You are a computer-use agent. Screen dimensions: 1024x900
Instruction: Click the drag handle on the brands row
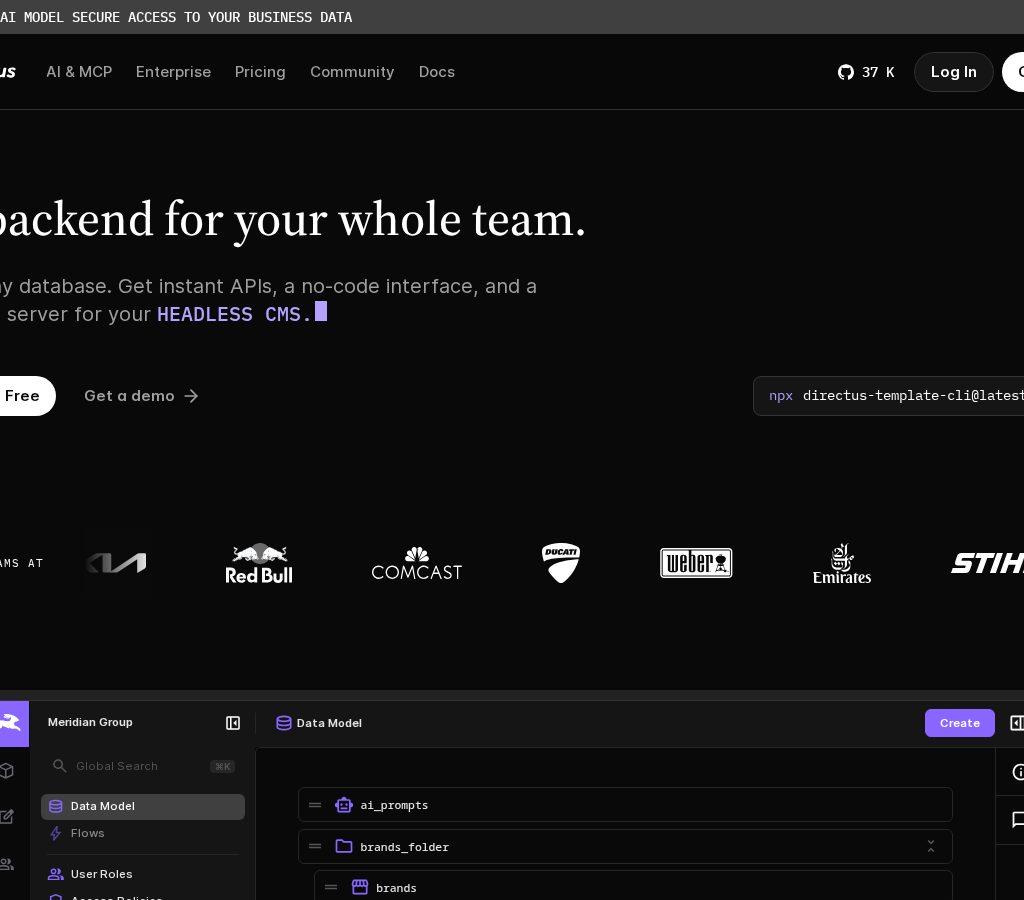(331, 888)
